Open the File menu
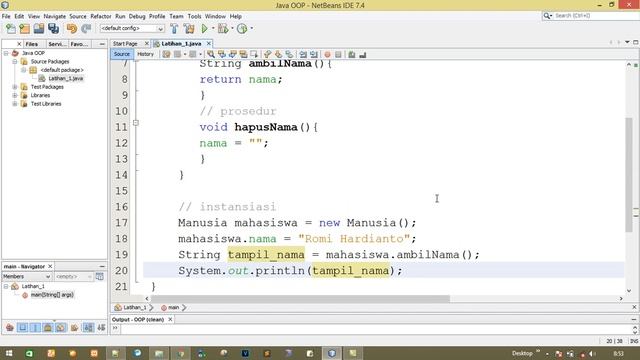640x360 pixels. [x=6, y=16]
